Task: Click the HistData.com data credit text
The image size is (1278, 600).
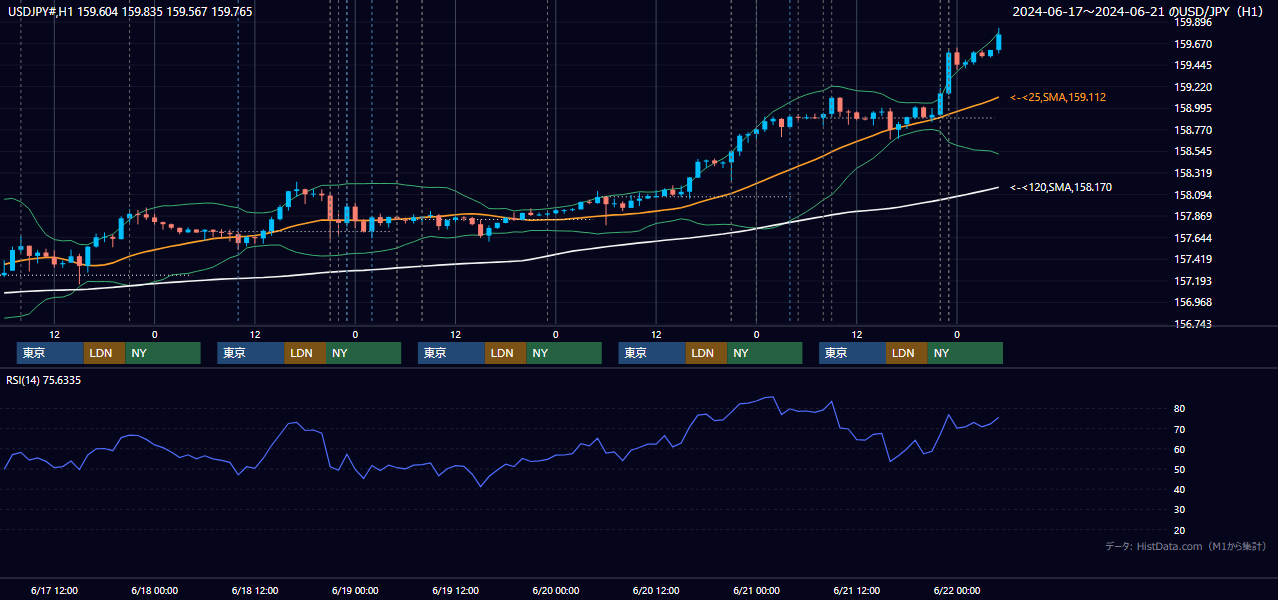Action: [1185, 546]
